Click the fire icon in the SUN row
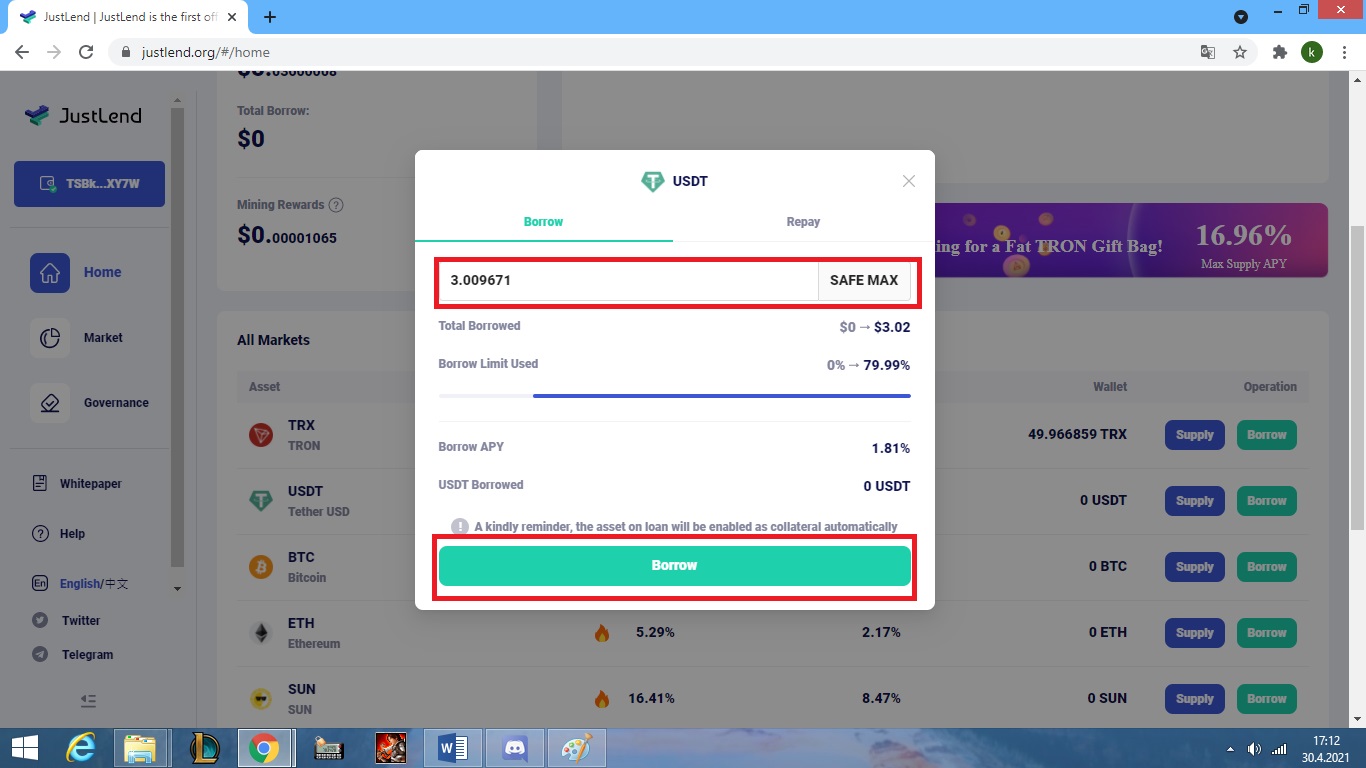Screen dimensions: 1366x768 pos(602,699)
